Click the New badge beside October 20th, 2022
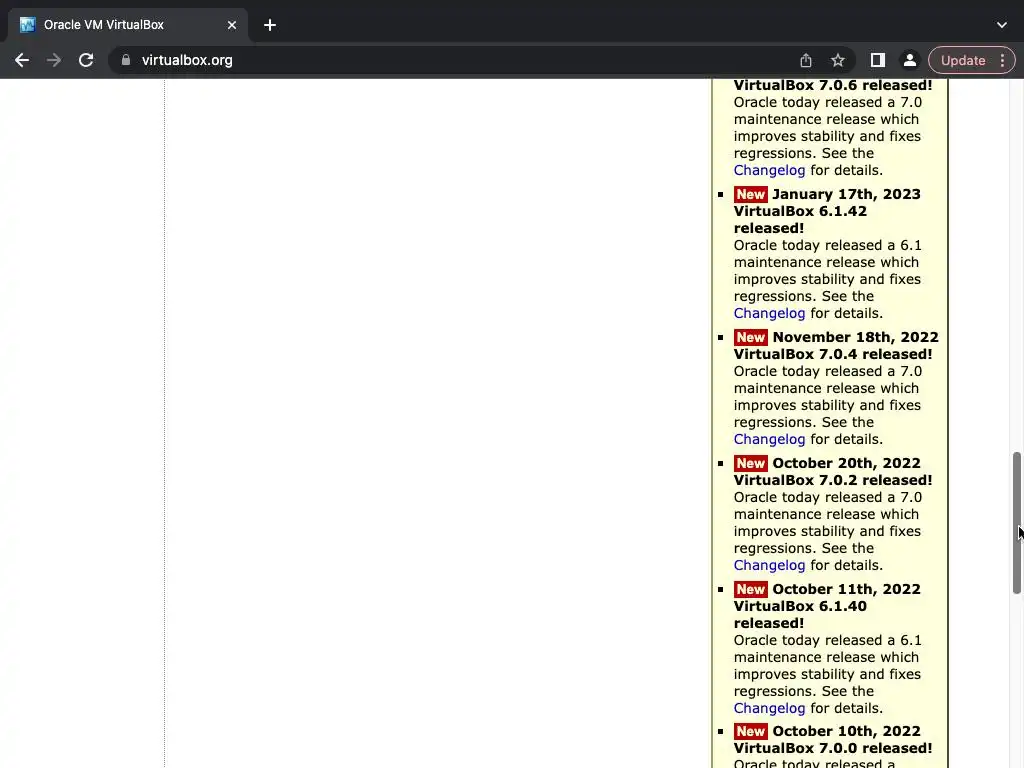Viewport: 1024px width, 768px height. pos(750,464)
